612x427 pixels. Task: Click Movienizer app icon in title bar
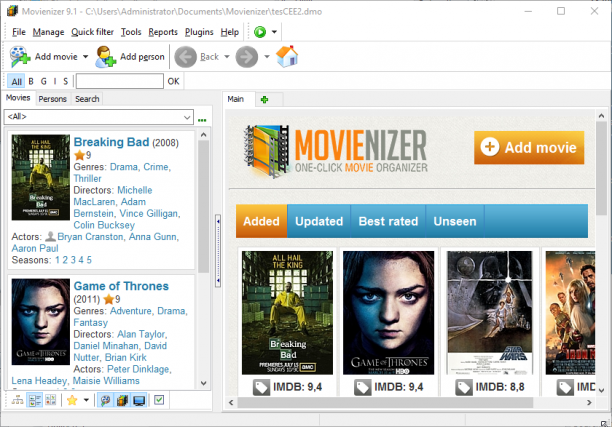point(12,11)
